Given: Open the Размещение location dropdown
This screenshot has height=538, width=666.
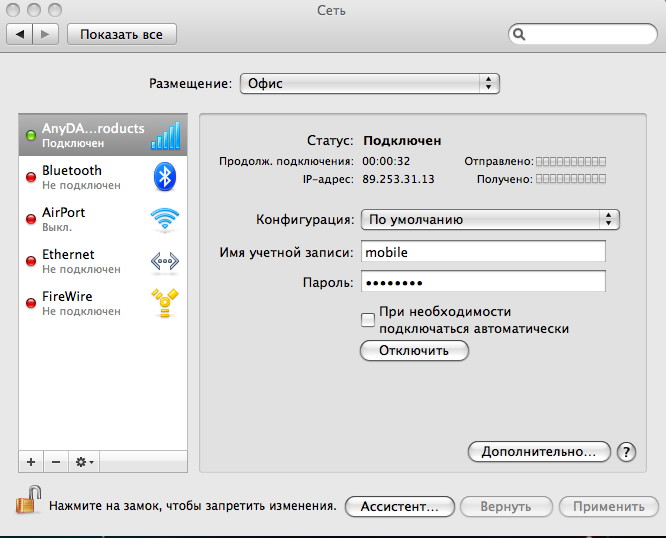Looking at the screenshot, I should pyautogui.click(x=369, y=84).
